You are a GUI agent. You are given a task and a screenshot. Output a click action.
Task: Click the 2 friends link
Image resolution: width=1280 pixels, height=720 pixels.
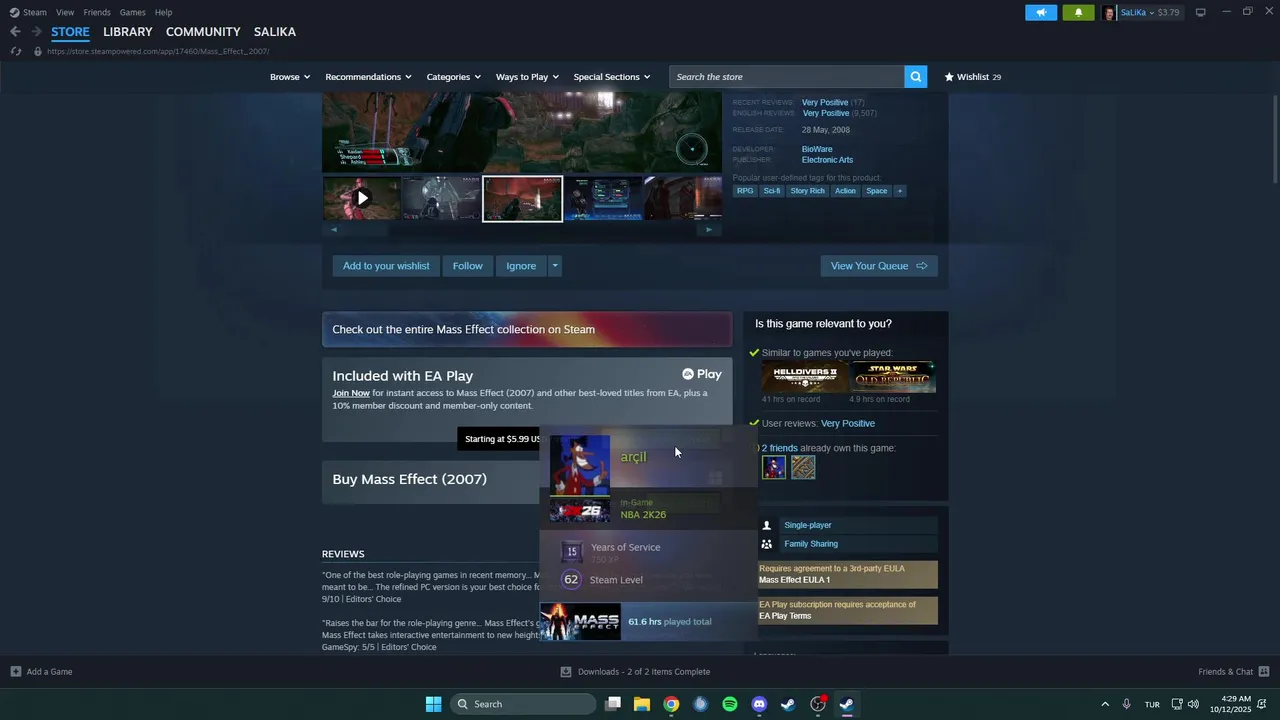coord(780,448)
